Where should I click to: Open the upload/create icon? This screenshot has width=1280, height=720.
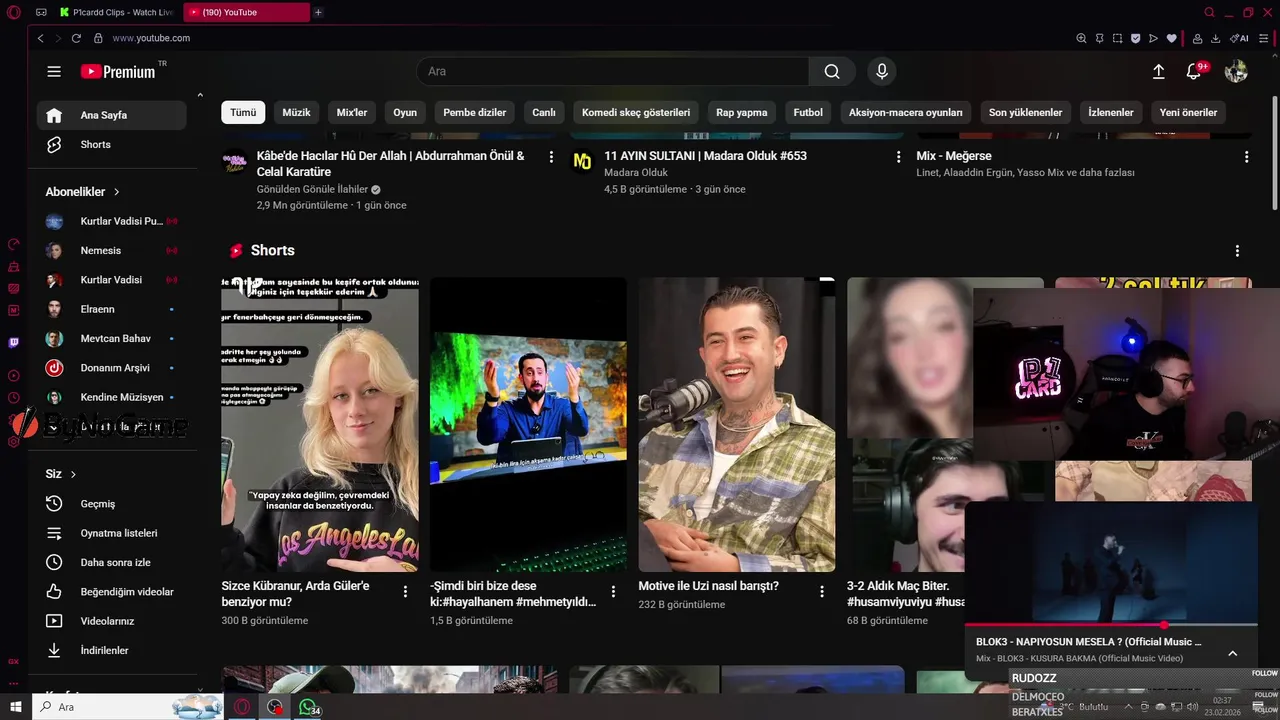click(x=1158, y=71)
